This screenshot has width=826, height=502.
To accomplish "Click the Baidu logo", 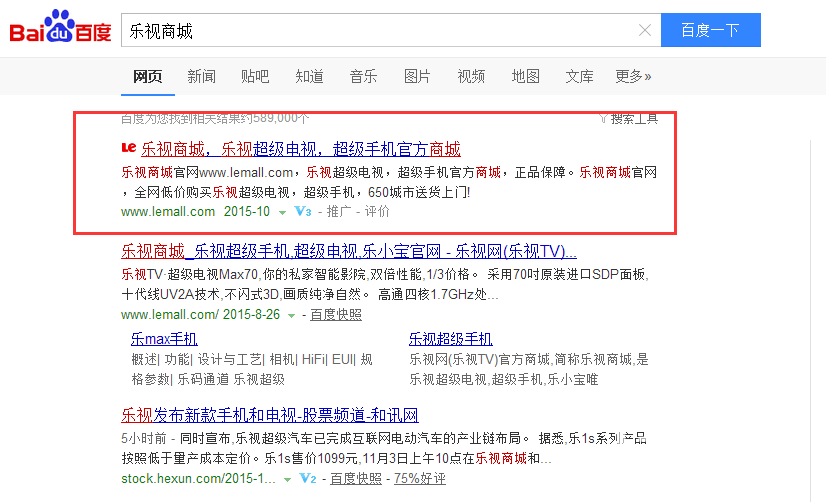I will (x=60, y=31).
